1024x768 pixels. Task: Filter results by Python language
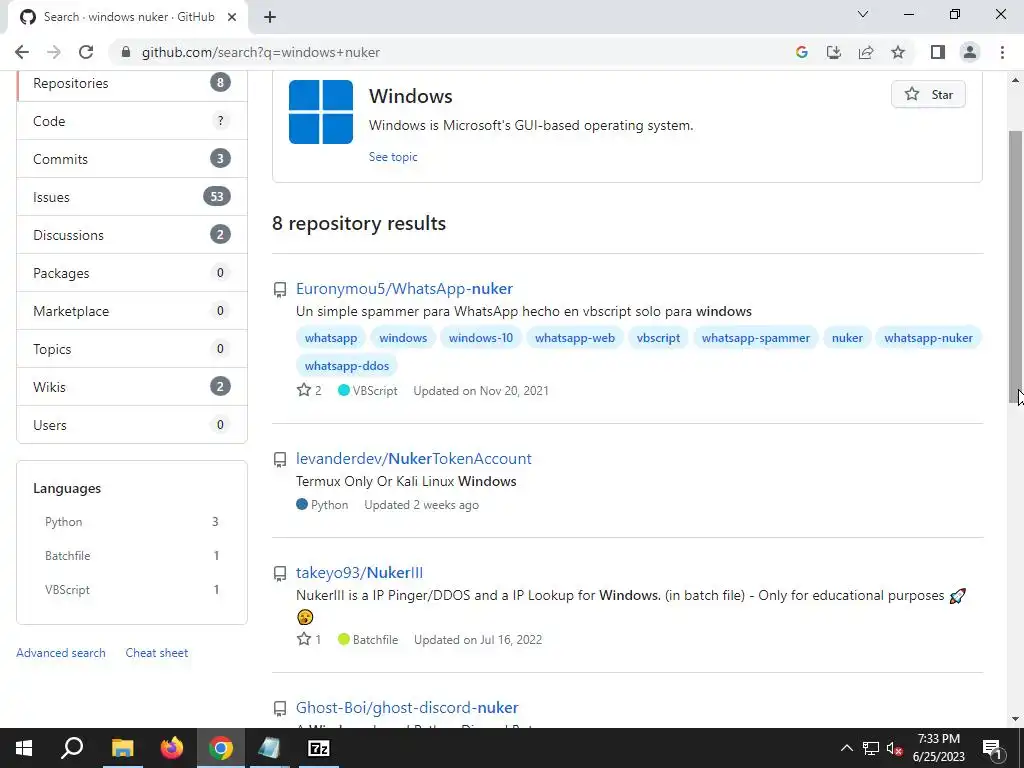132,522
